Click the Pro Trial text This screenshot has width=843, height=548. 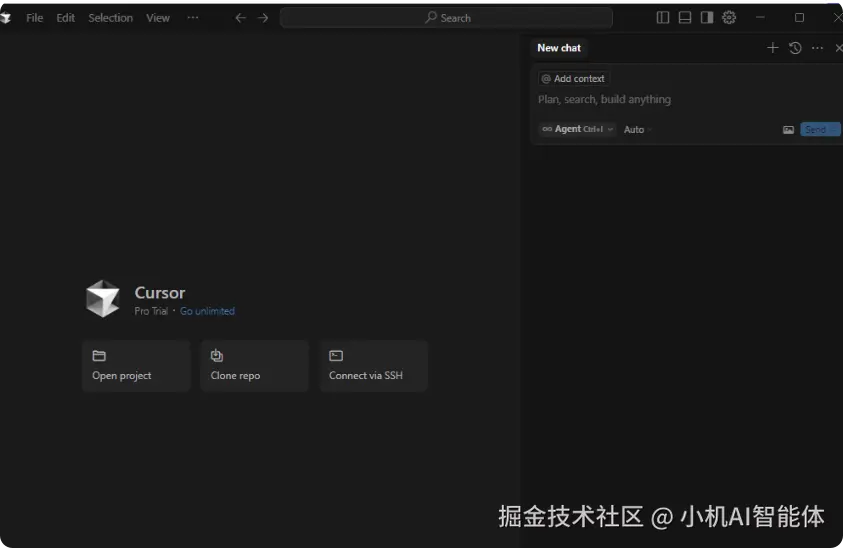coord(151,311)
